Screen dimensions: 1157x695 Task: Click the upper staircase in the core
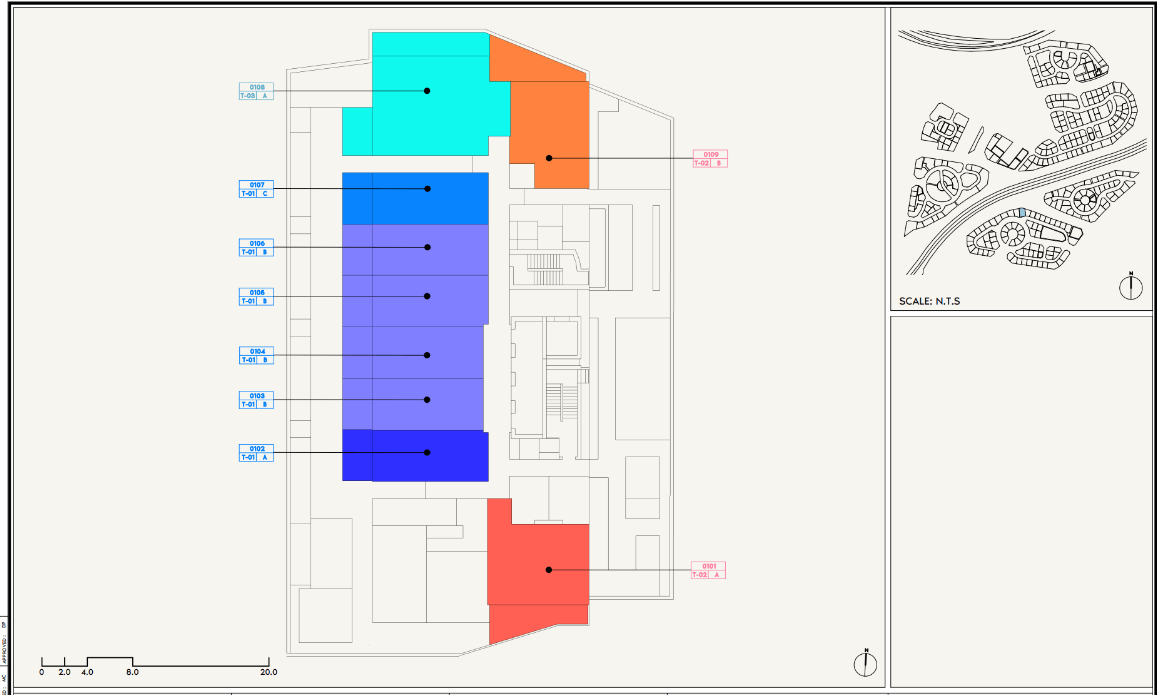click(x=546, y=266)
